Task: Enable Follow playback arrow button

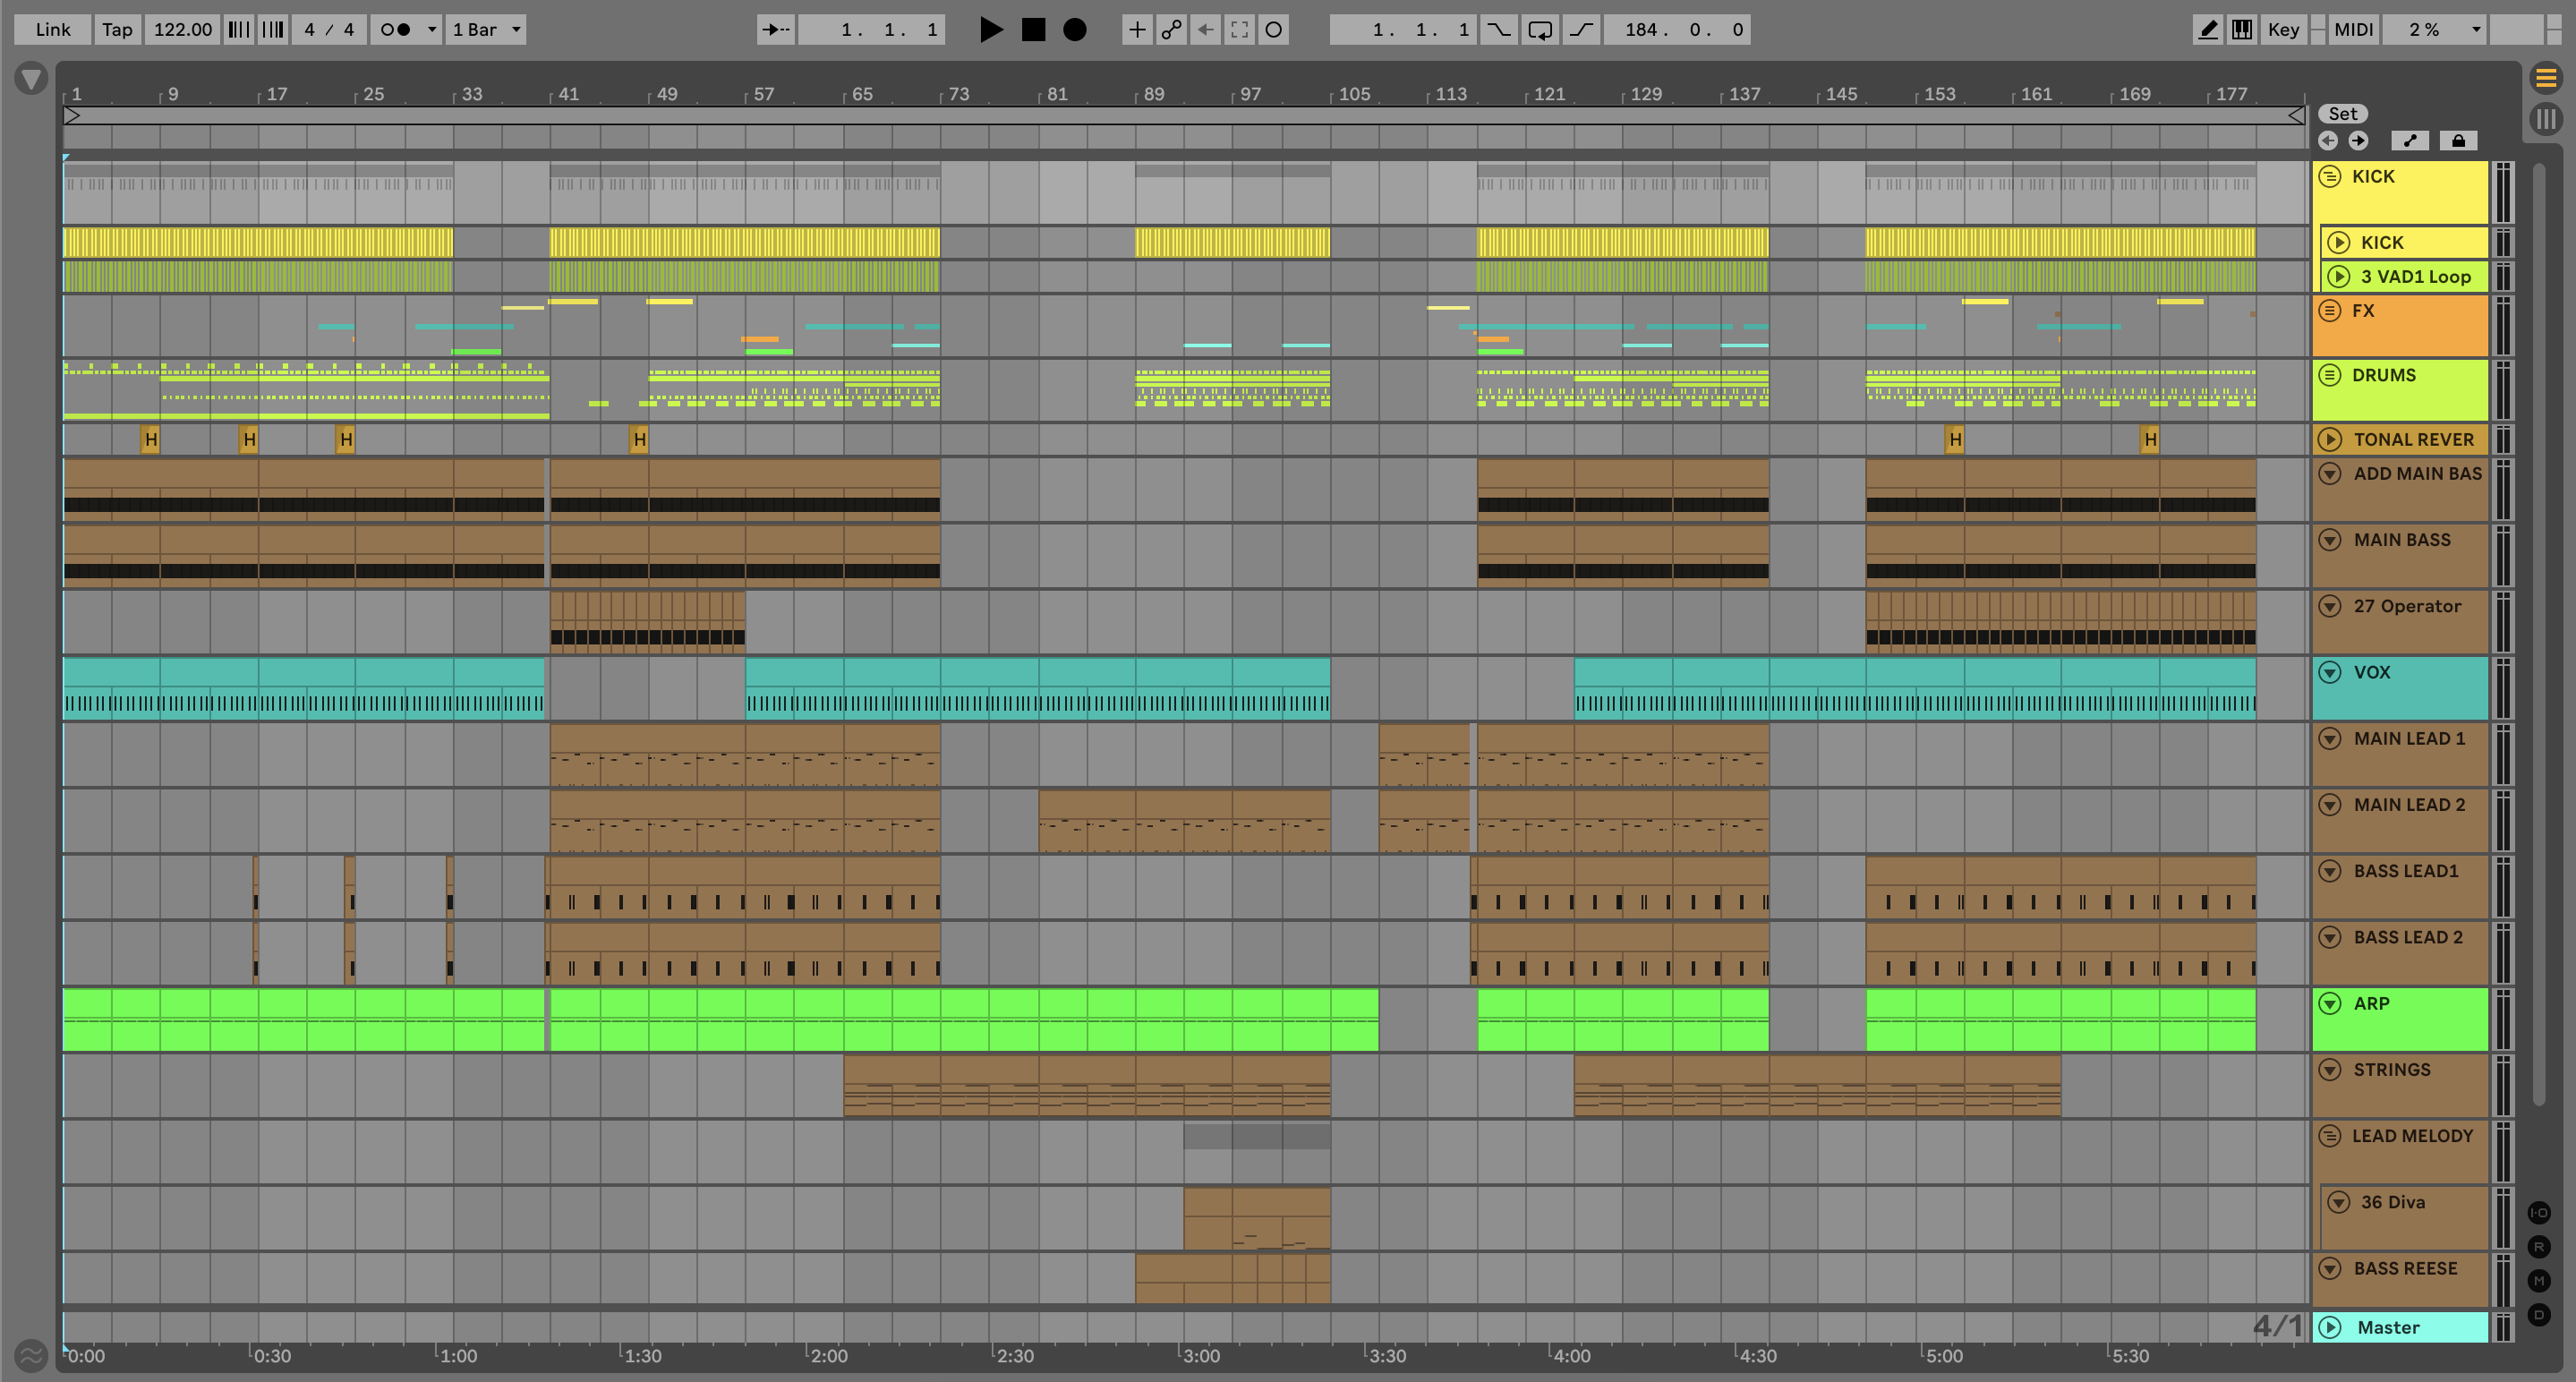Action: [x=775, y=29]
